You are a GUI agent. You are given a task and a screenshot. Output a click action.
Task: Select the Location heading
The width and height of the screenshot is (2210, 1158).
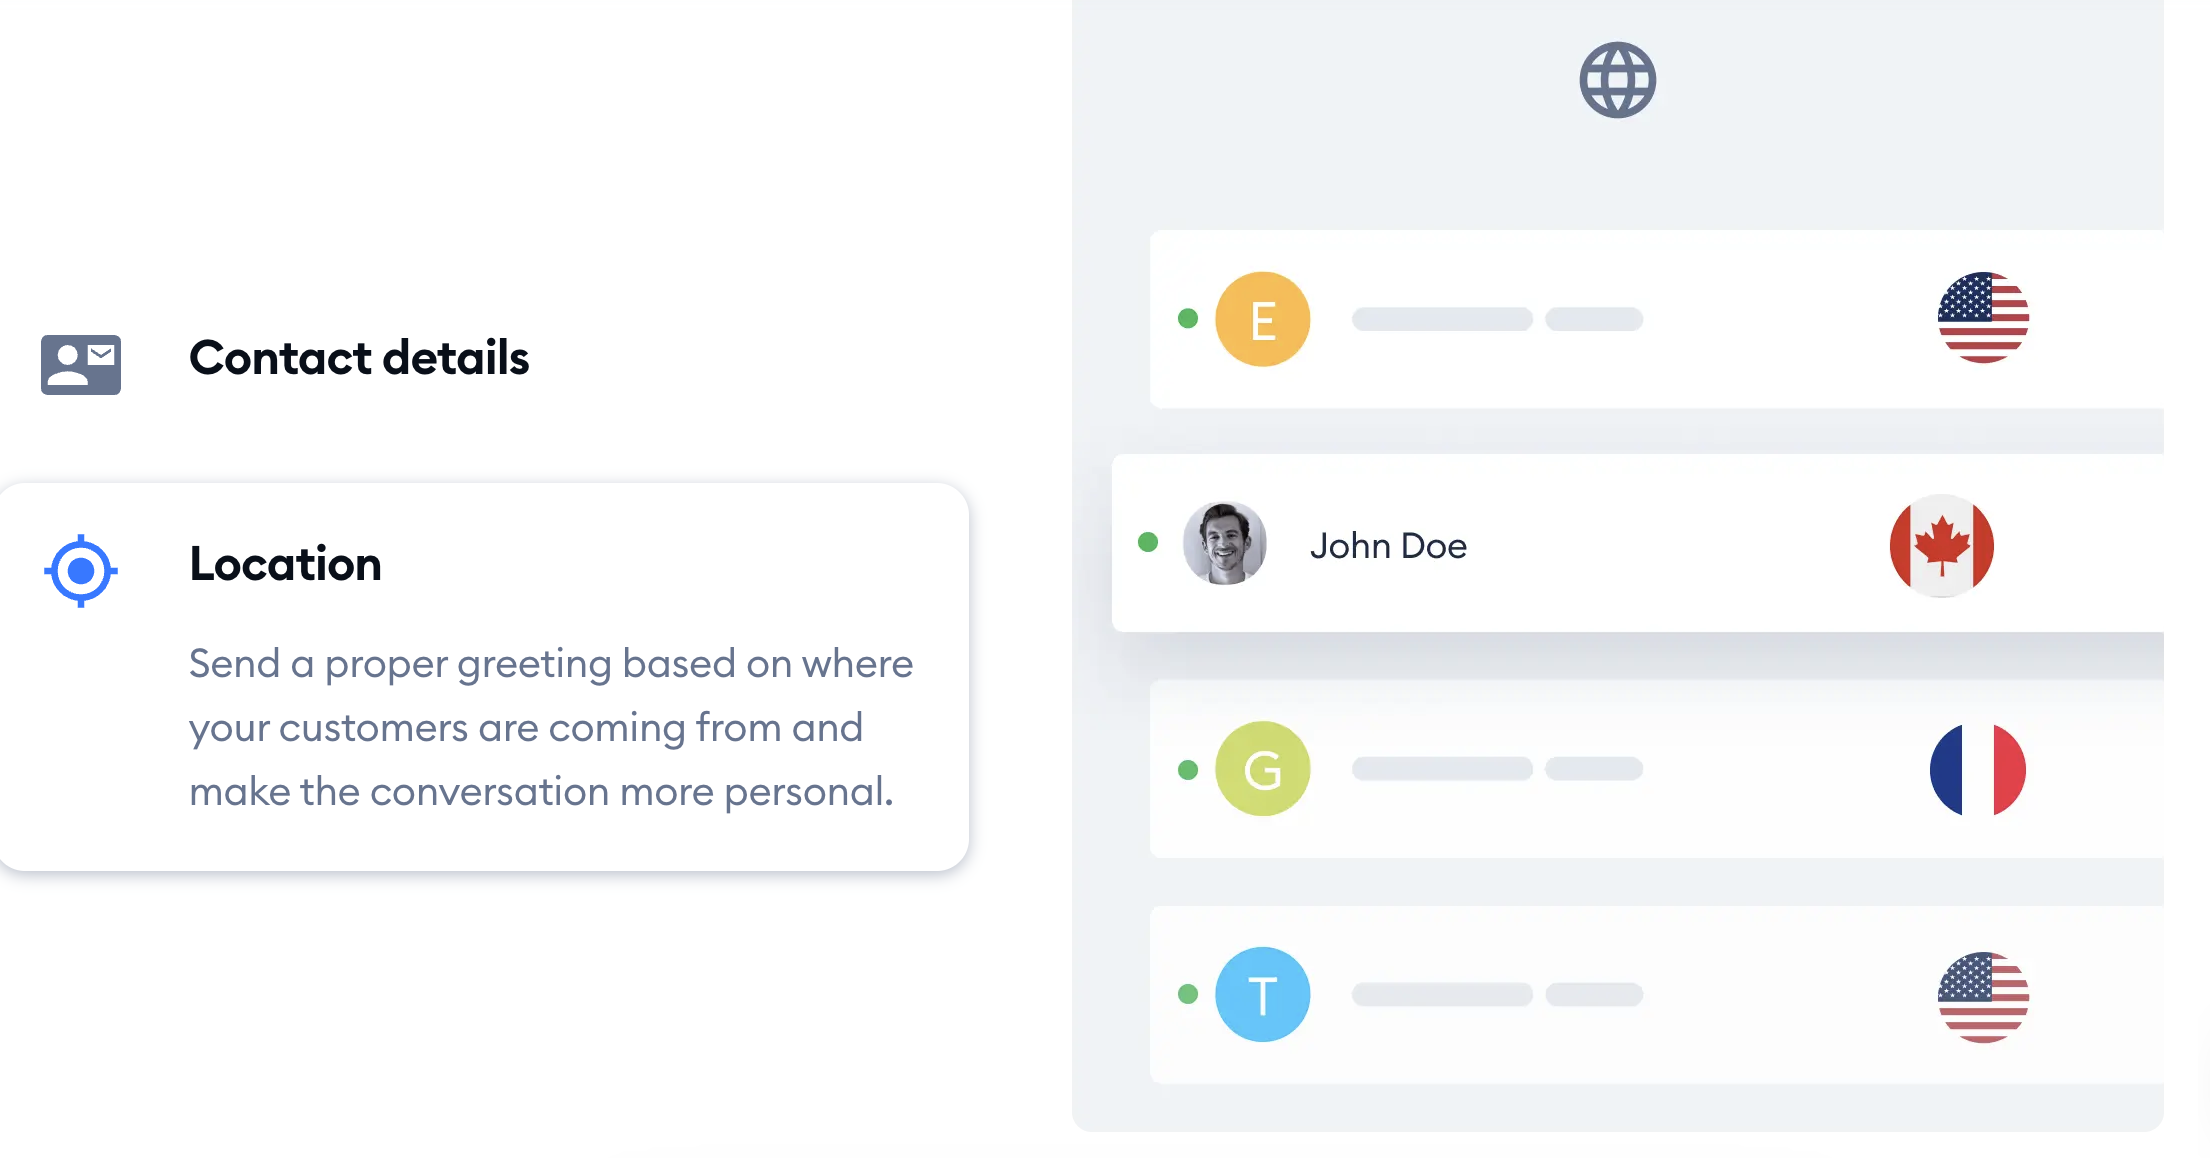pyautogui.click(x=285, y=564)
